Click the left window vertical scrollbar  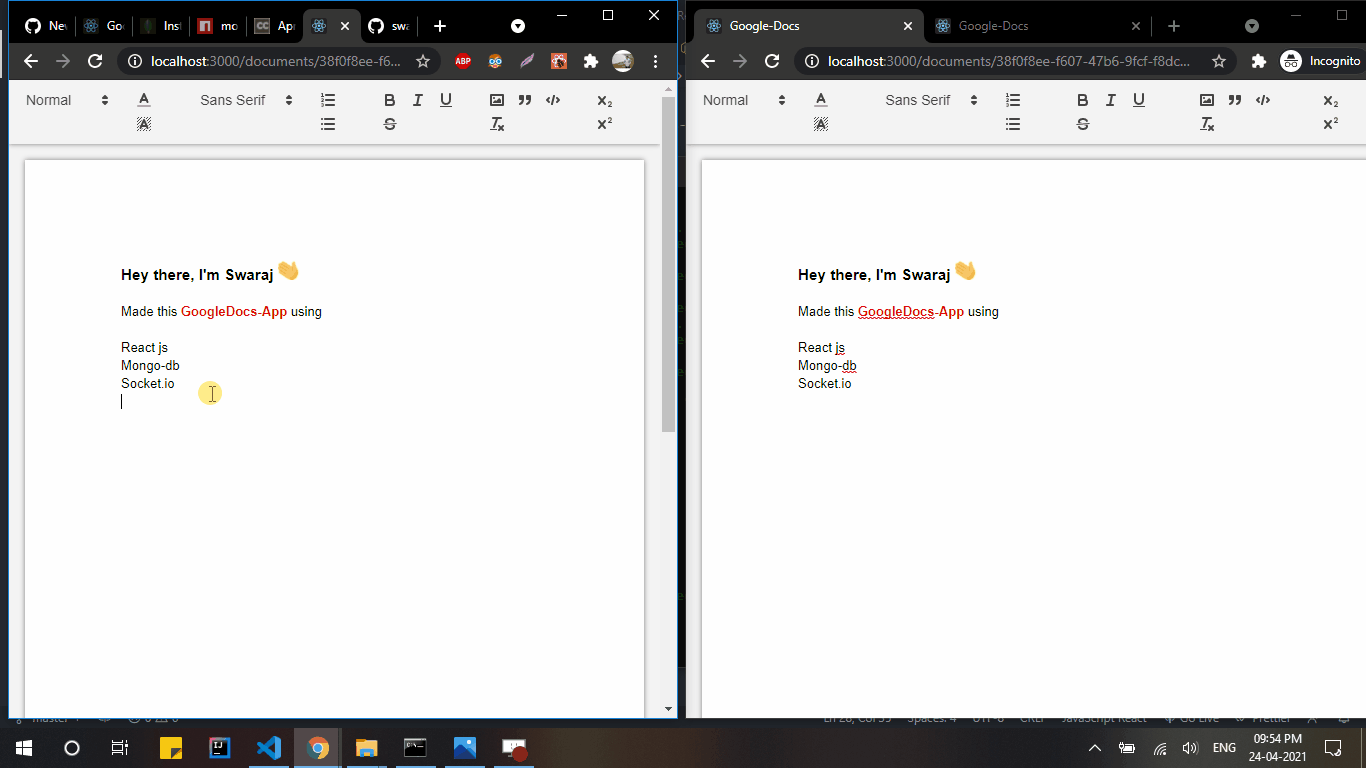point(669,265)
